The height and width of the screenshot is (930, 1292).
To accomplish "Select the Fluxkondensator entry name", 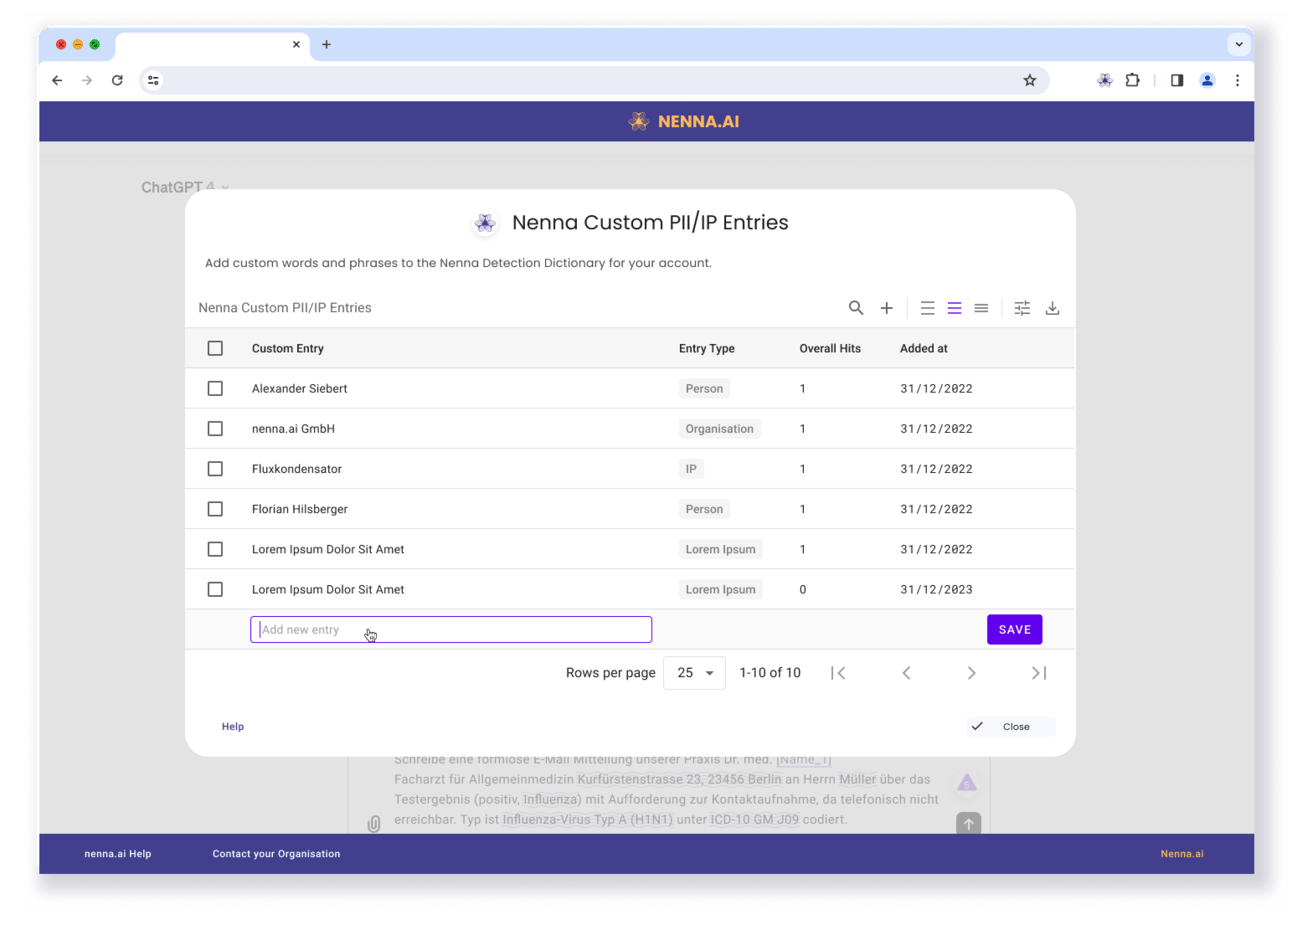I will coord(297,469).
